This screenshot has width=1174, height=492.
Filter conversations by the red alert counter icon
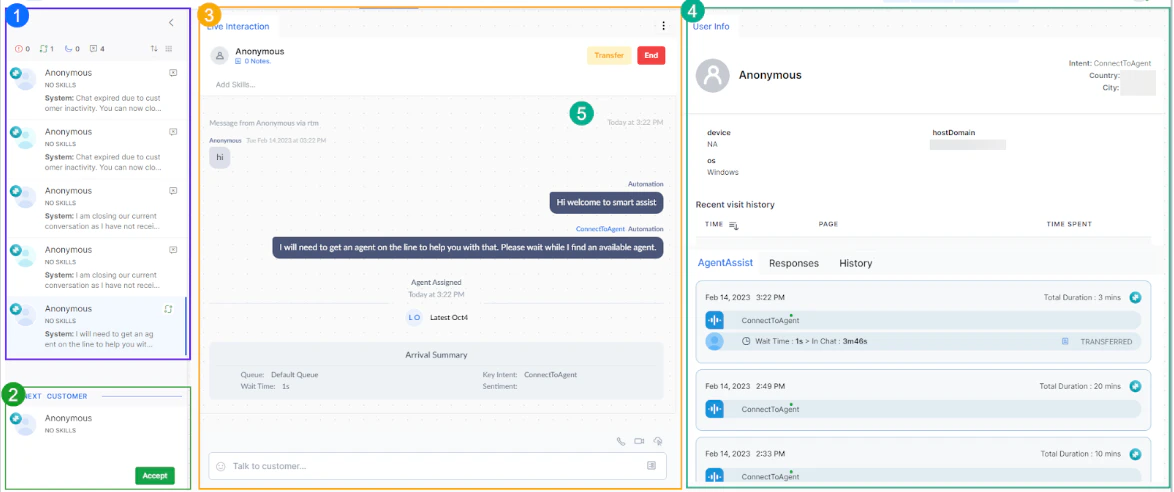[x=19, y=49]
